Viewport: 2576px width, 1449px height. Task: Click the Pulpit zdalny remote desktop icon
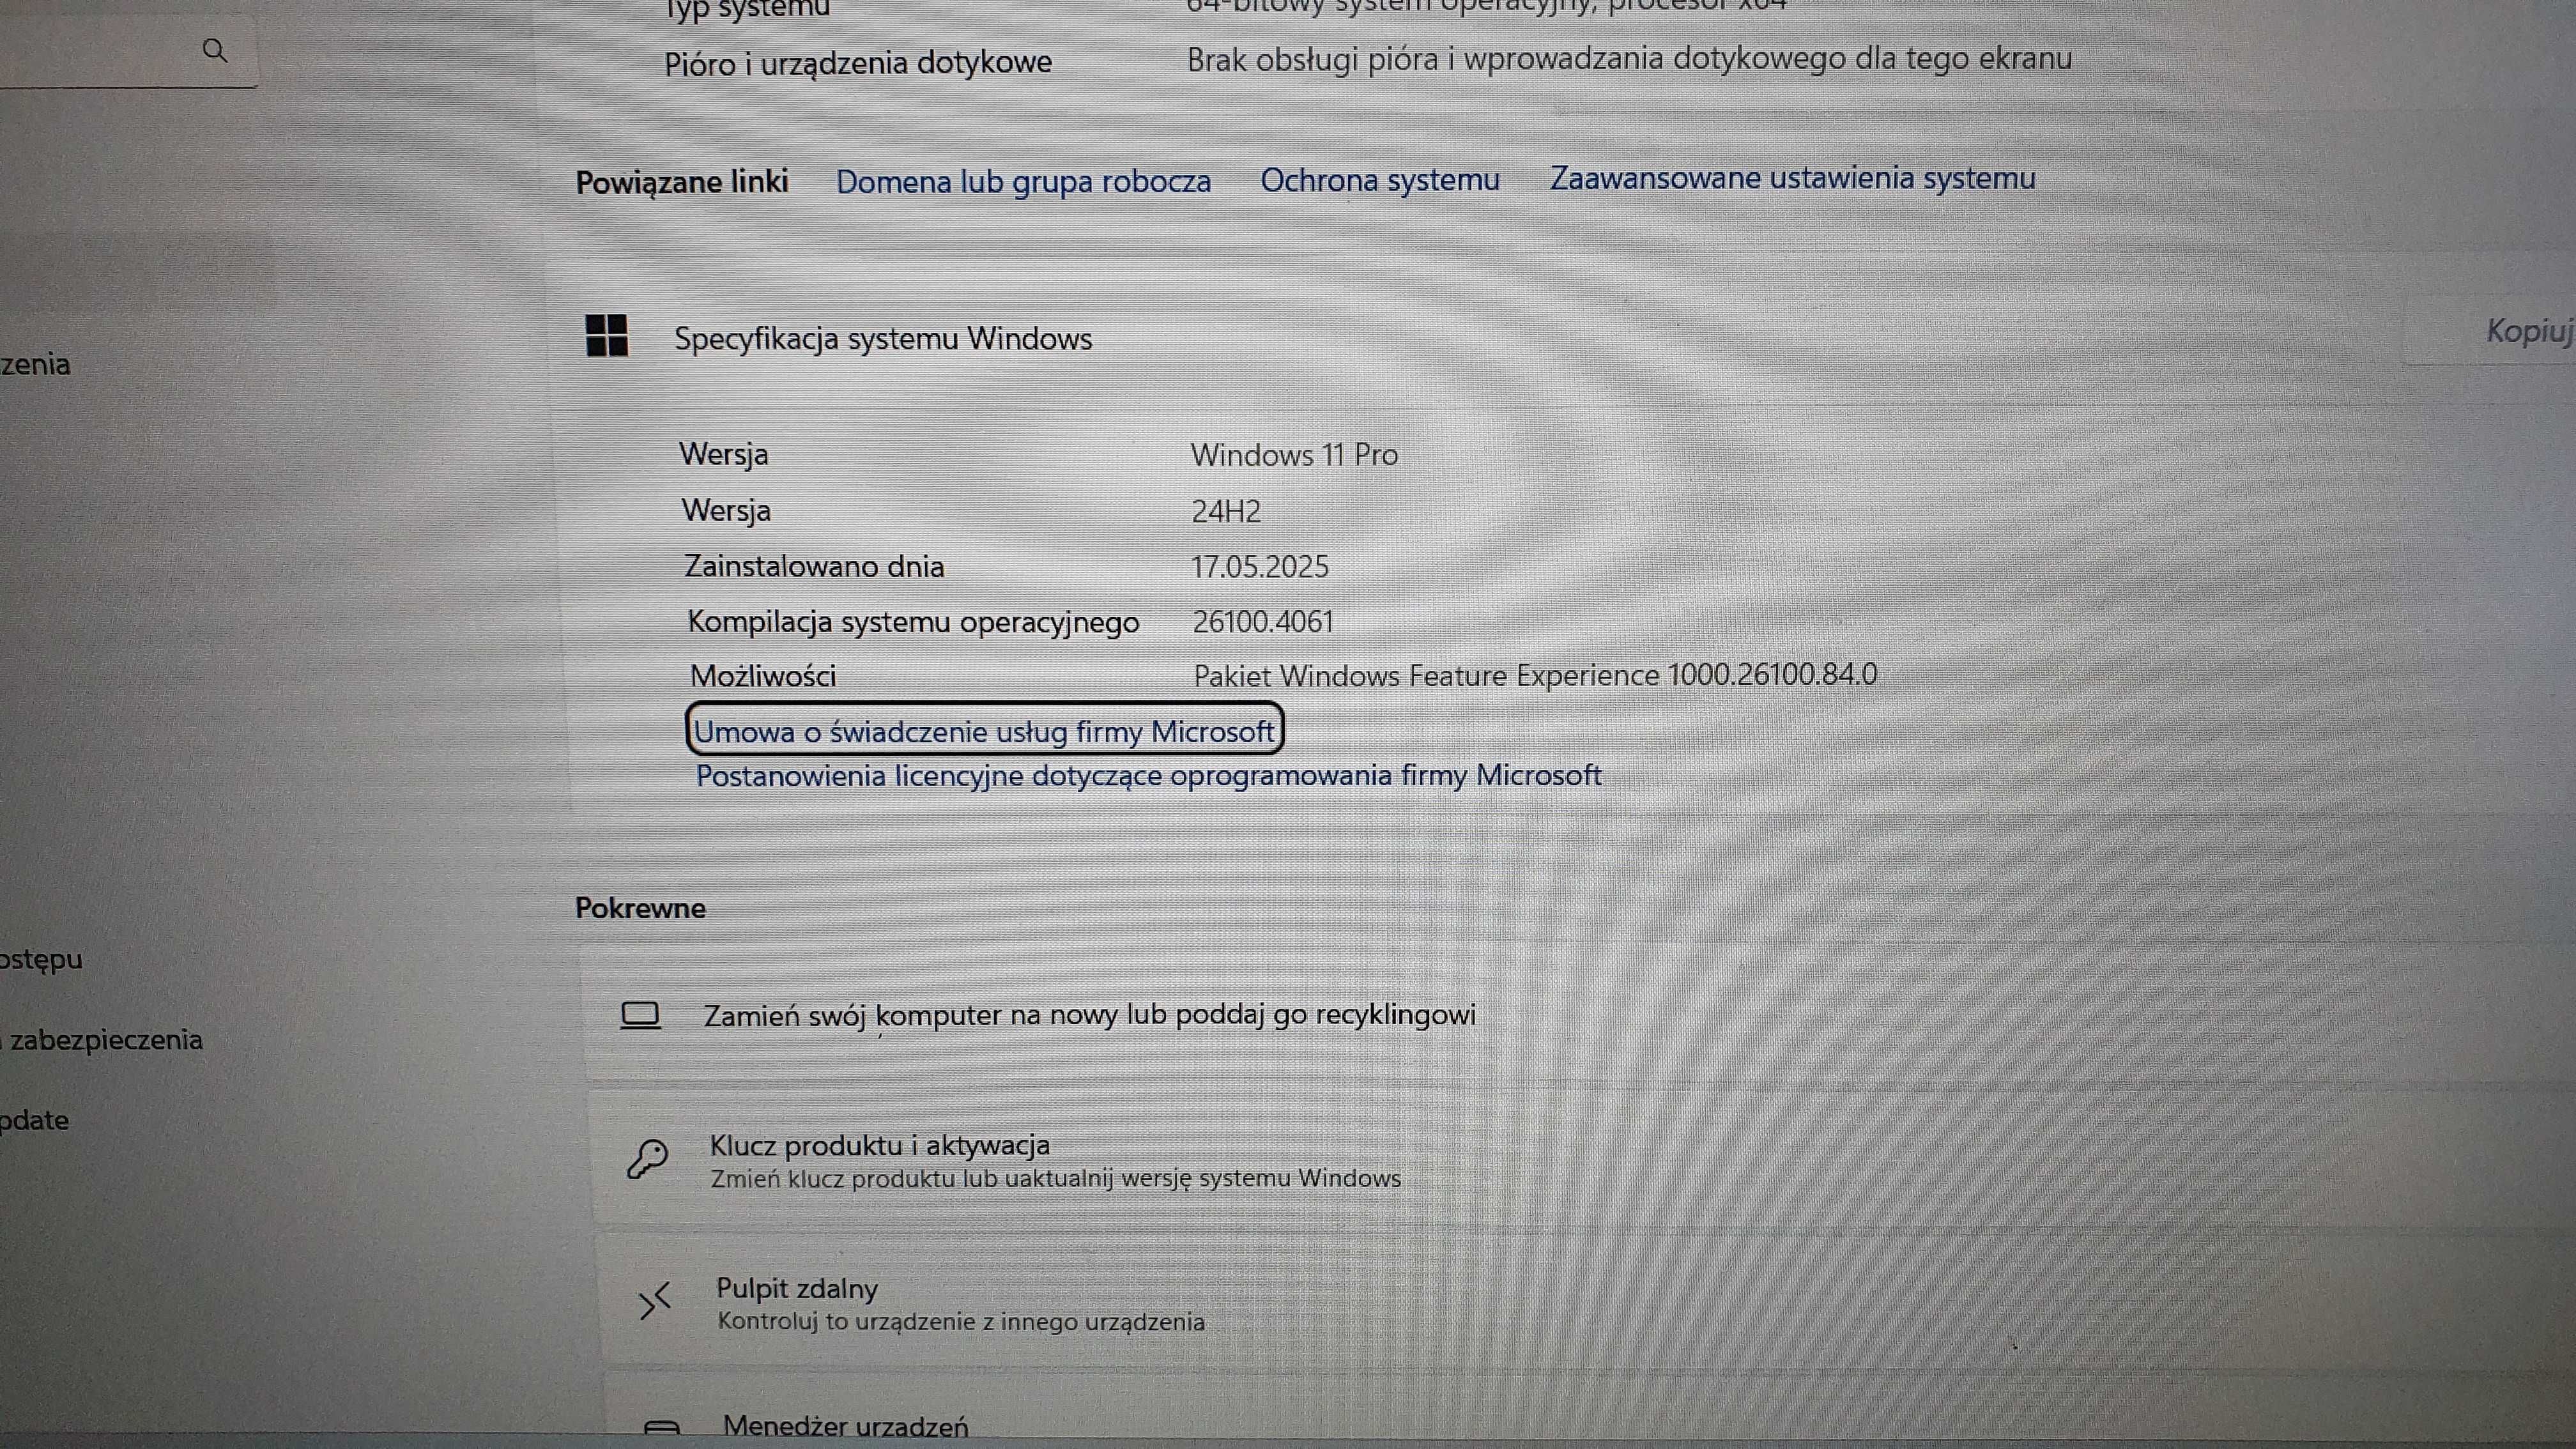[x=654, y=1302]
